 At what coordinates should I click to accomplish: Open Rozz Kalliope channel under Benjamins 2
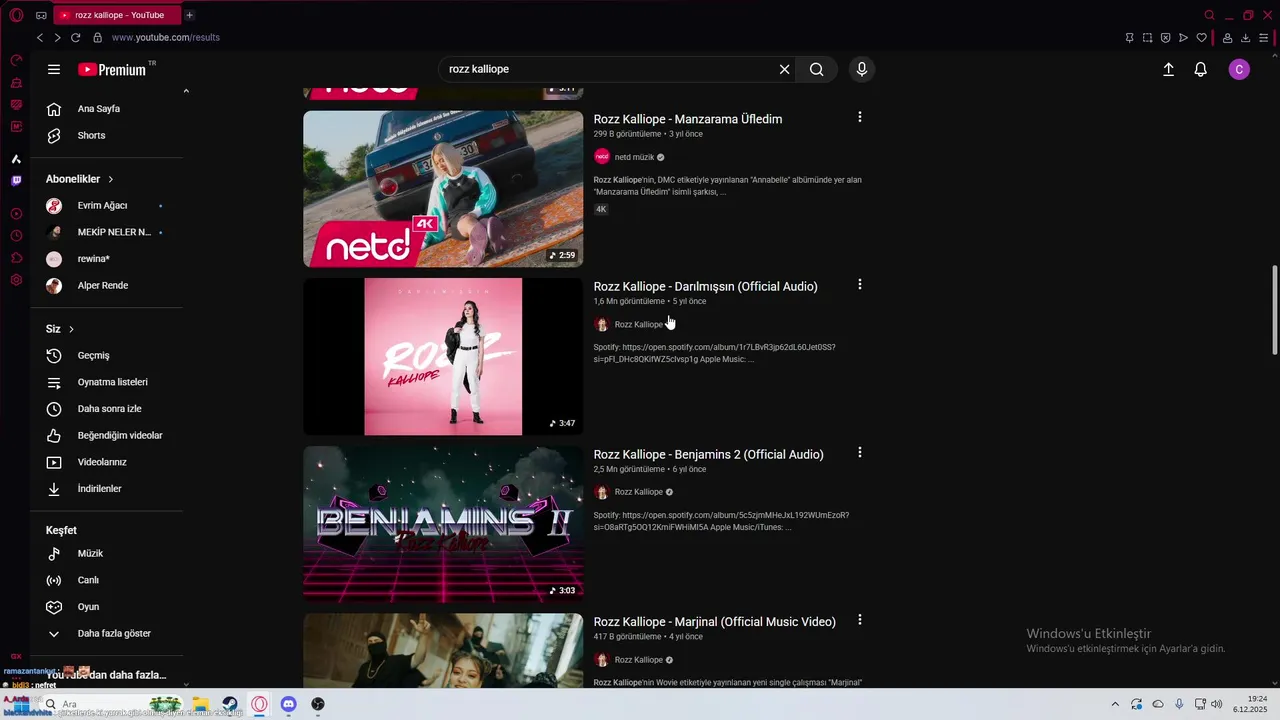tap(638, 492)
